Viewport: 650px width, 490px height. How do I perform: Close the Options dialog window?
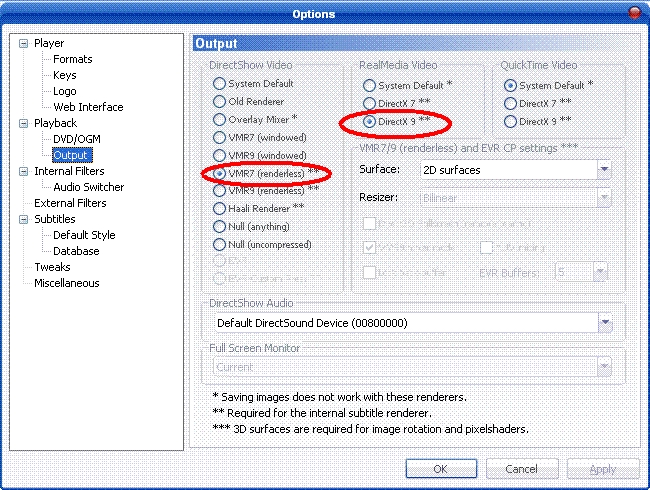[x=635, y=13]
